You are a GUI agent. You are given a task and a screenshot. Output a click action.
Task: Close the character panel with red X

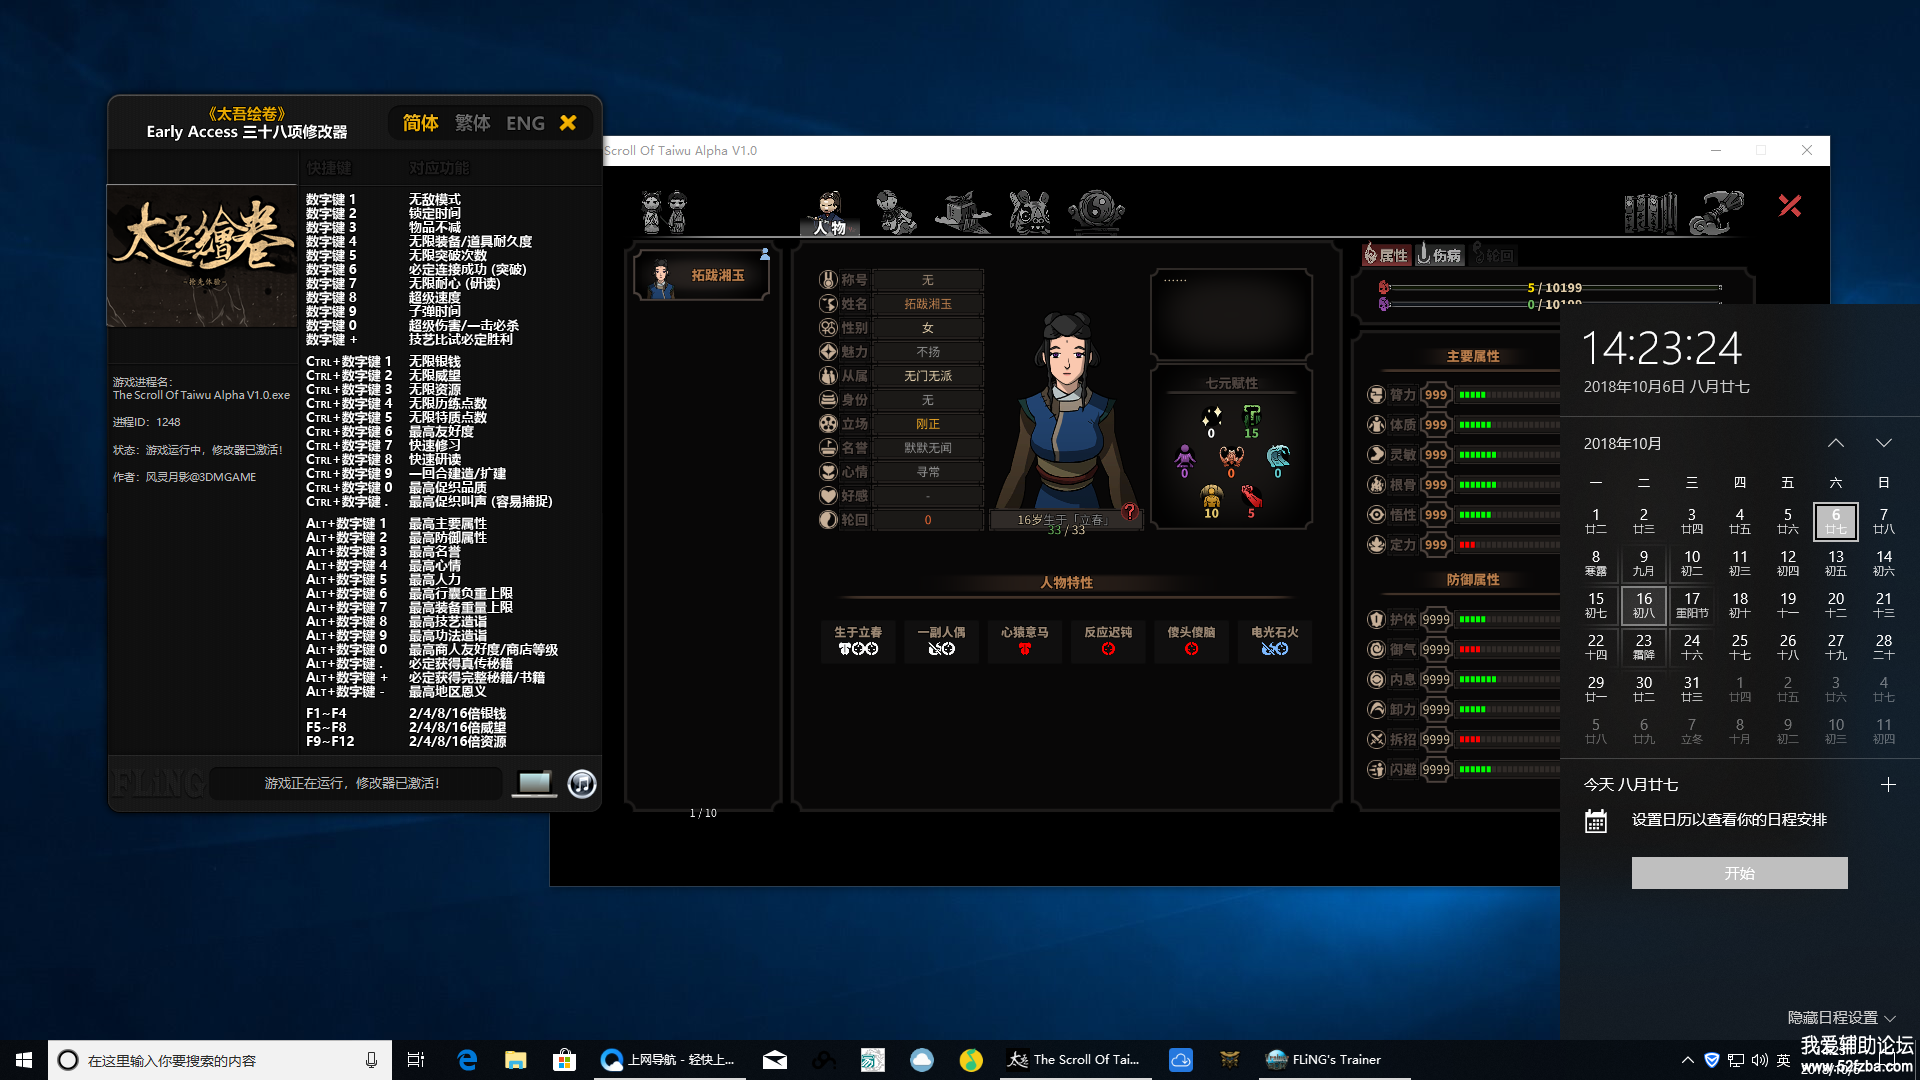[1790, 206]
